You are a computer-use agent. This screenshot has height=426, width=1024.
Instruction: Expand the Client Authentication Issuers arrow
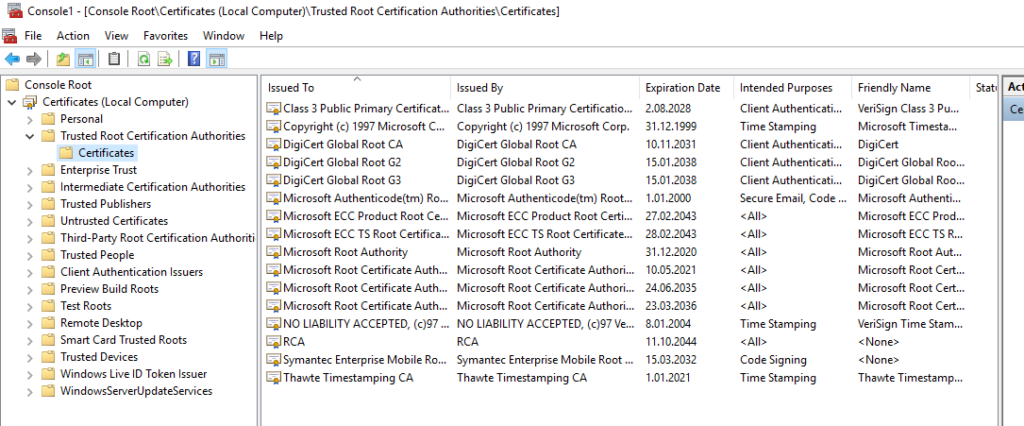29,272
